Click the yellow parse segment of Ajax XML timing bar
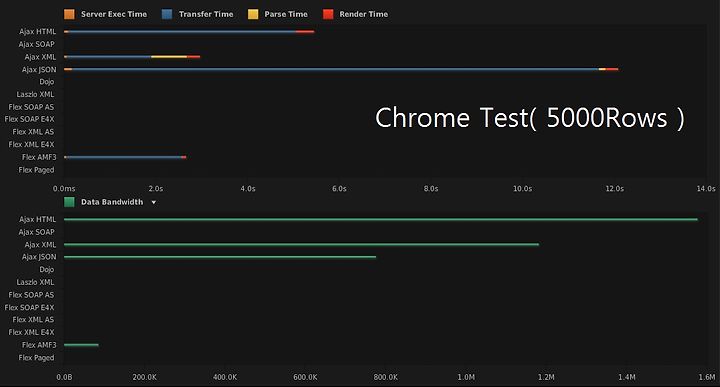Viewport: 720px width, 387px height. point(169,57)
